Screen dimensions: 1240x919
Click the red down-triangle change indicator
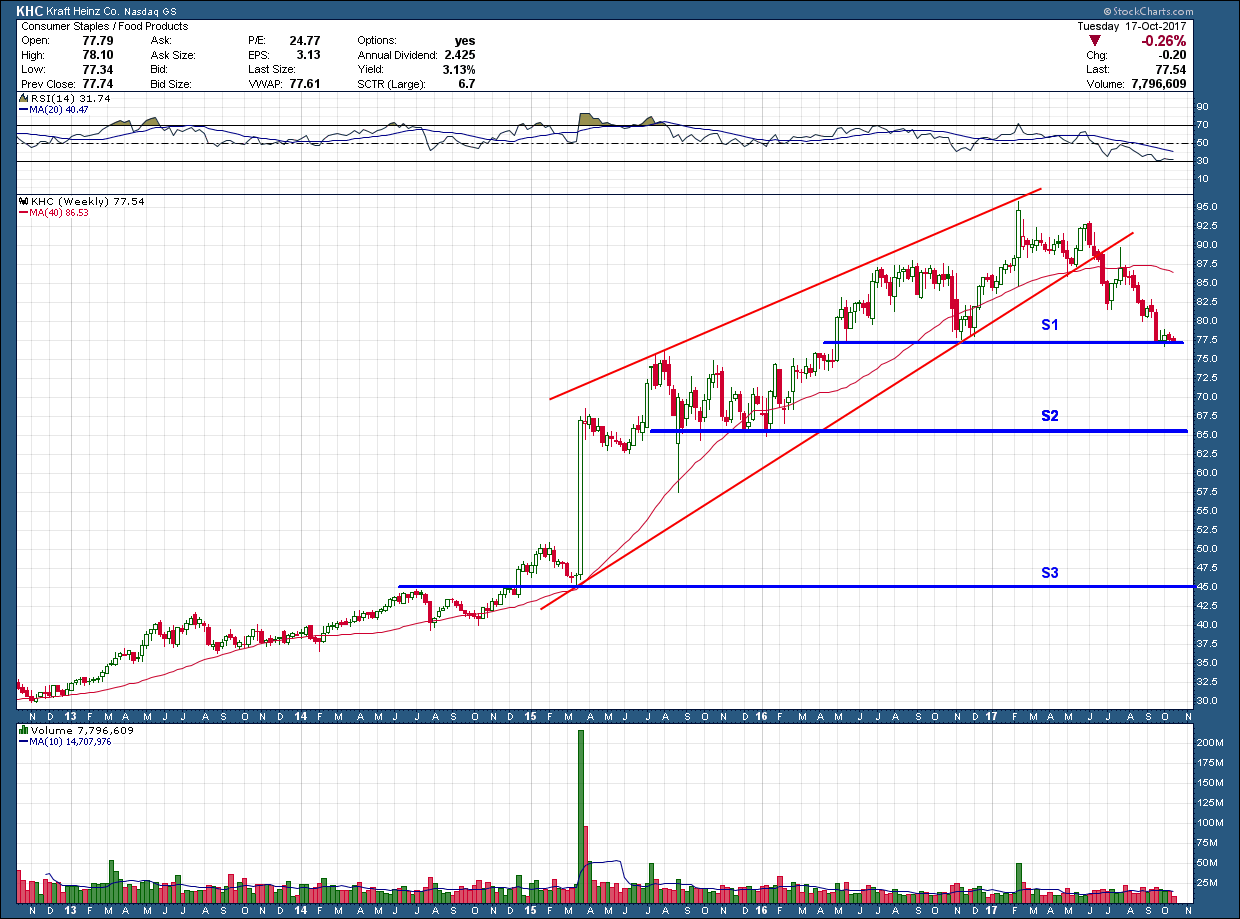1094,41
